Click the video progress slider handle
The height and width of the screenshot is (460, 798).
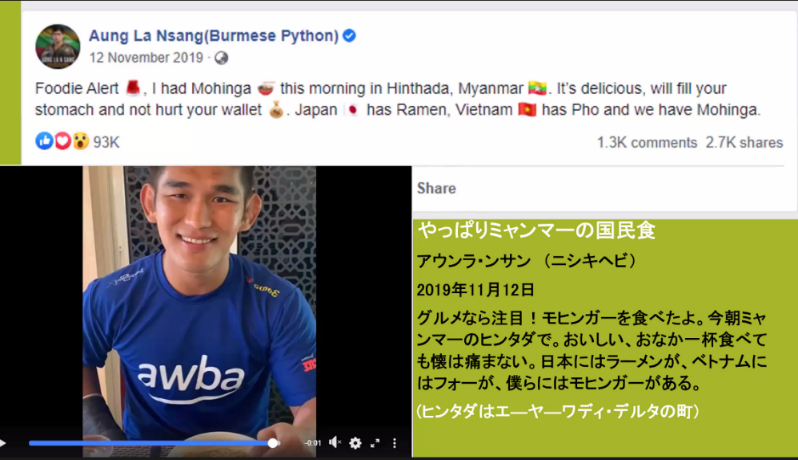273,443
